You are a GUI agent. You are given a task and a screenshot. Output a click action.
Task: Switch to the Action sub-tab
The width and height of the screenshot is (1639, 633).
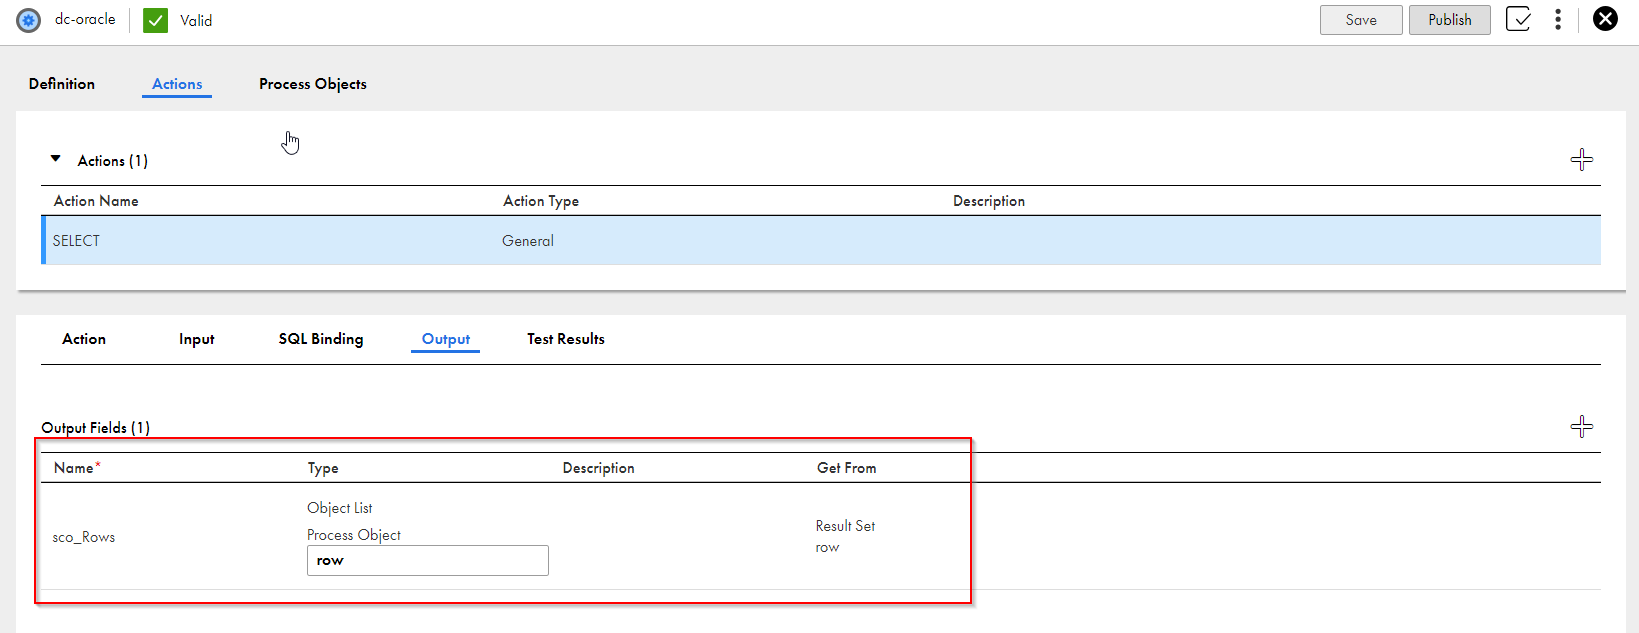(84, 339)
